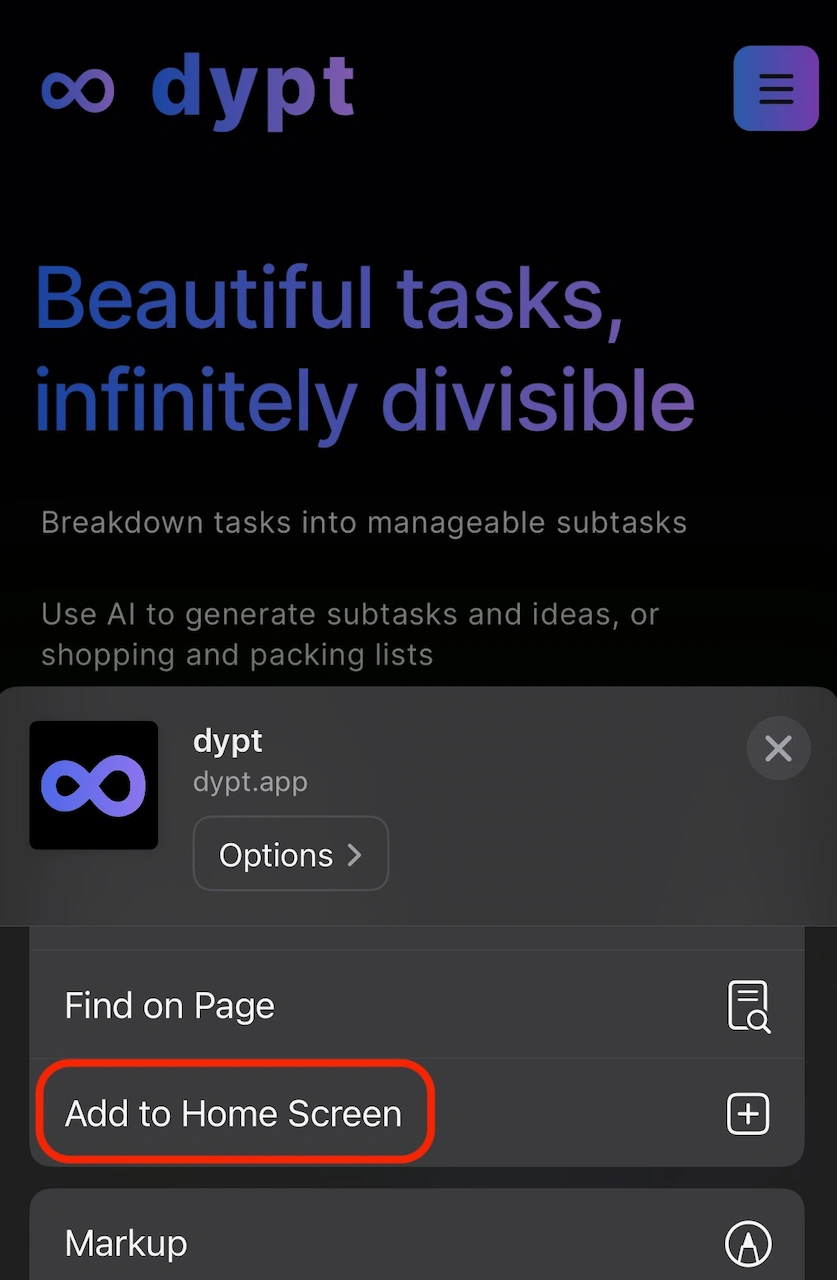This screenshot has height=1280, width=837.
Task: Tap the dypt.app URL in share sheet
Action: (250, 781)
